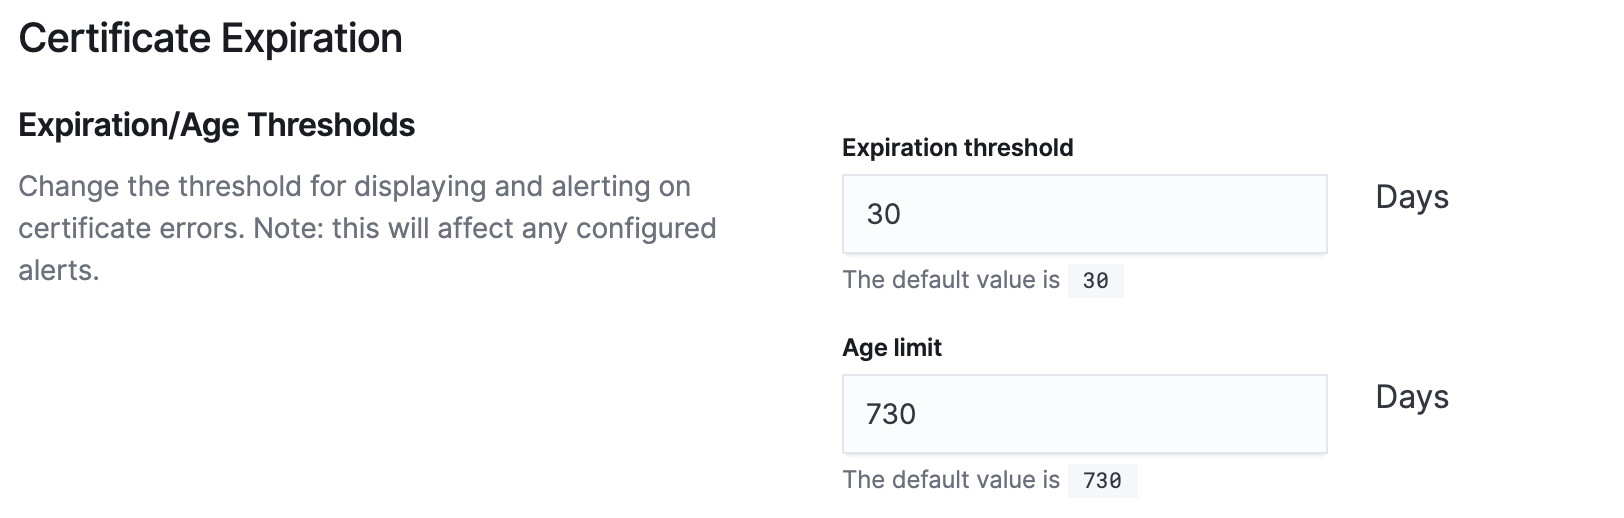The image size is (1624, 518).
Task: Click the "Age limit" field label
Action: (892, 348)
